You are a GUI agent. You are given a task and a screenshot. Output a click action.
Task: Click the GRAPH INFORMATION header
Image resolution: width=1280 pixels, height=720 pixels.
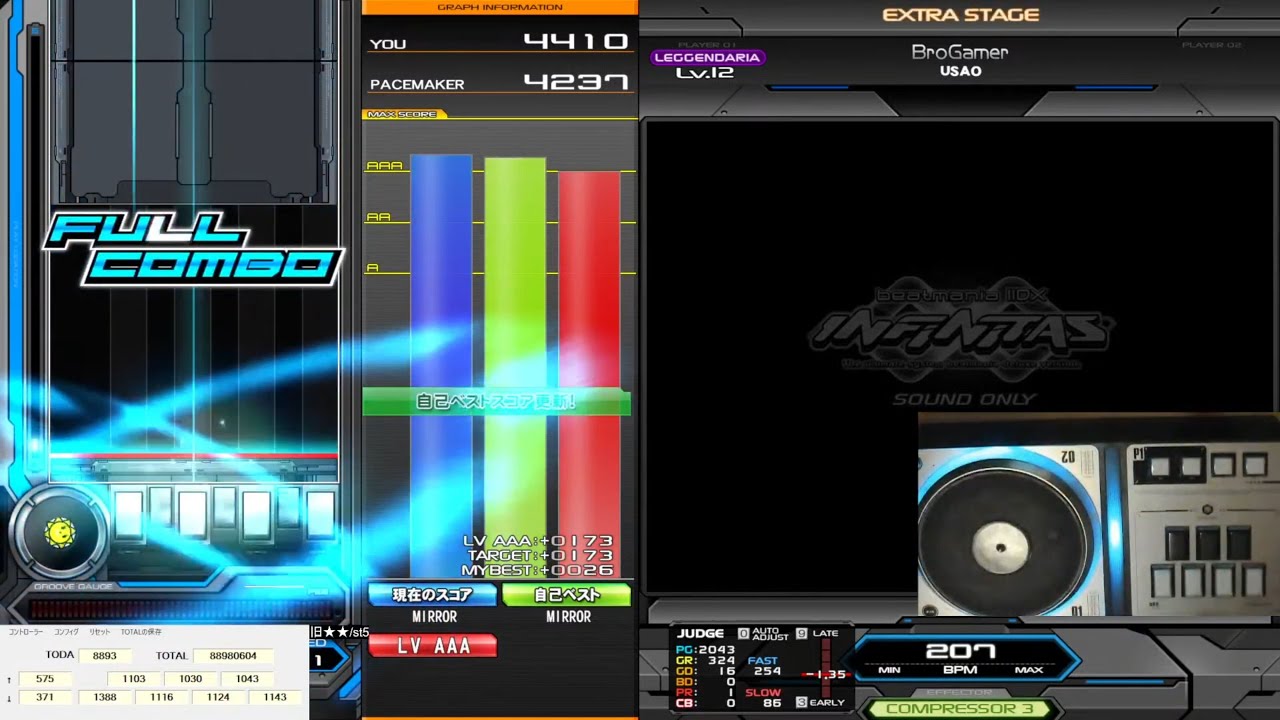(x=500, y=7)
